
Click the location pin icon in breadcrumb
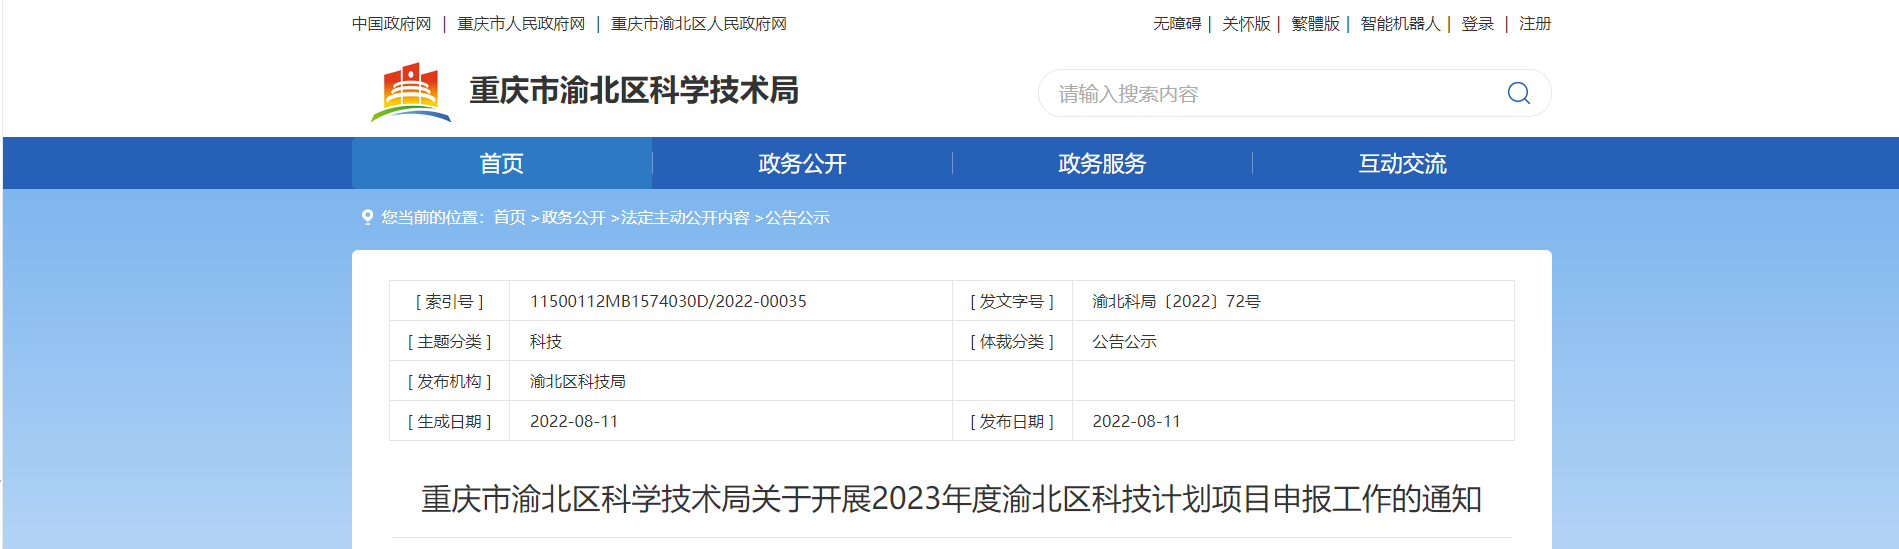point(367,217)
